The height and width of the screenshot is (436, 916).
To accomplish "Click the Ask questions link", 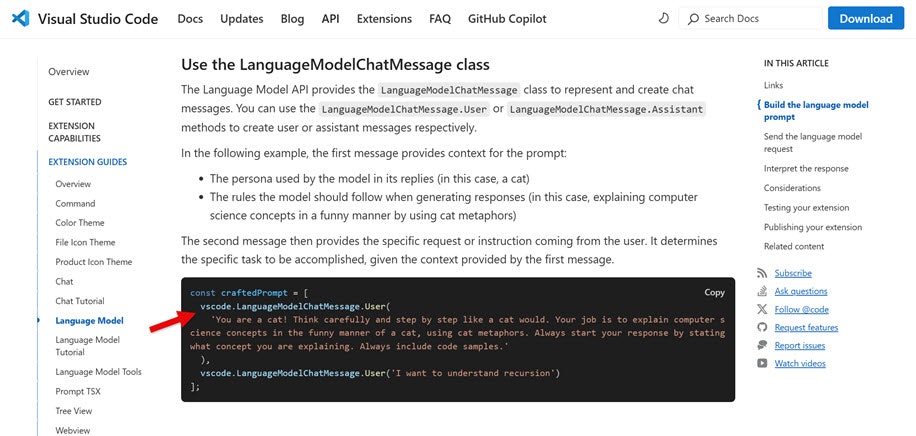I will pos(801,291).
